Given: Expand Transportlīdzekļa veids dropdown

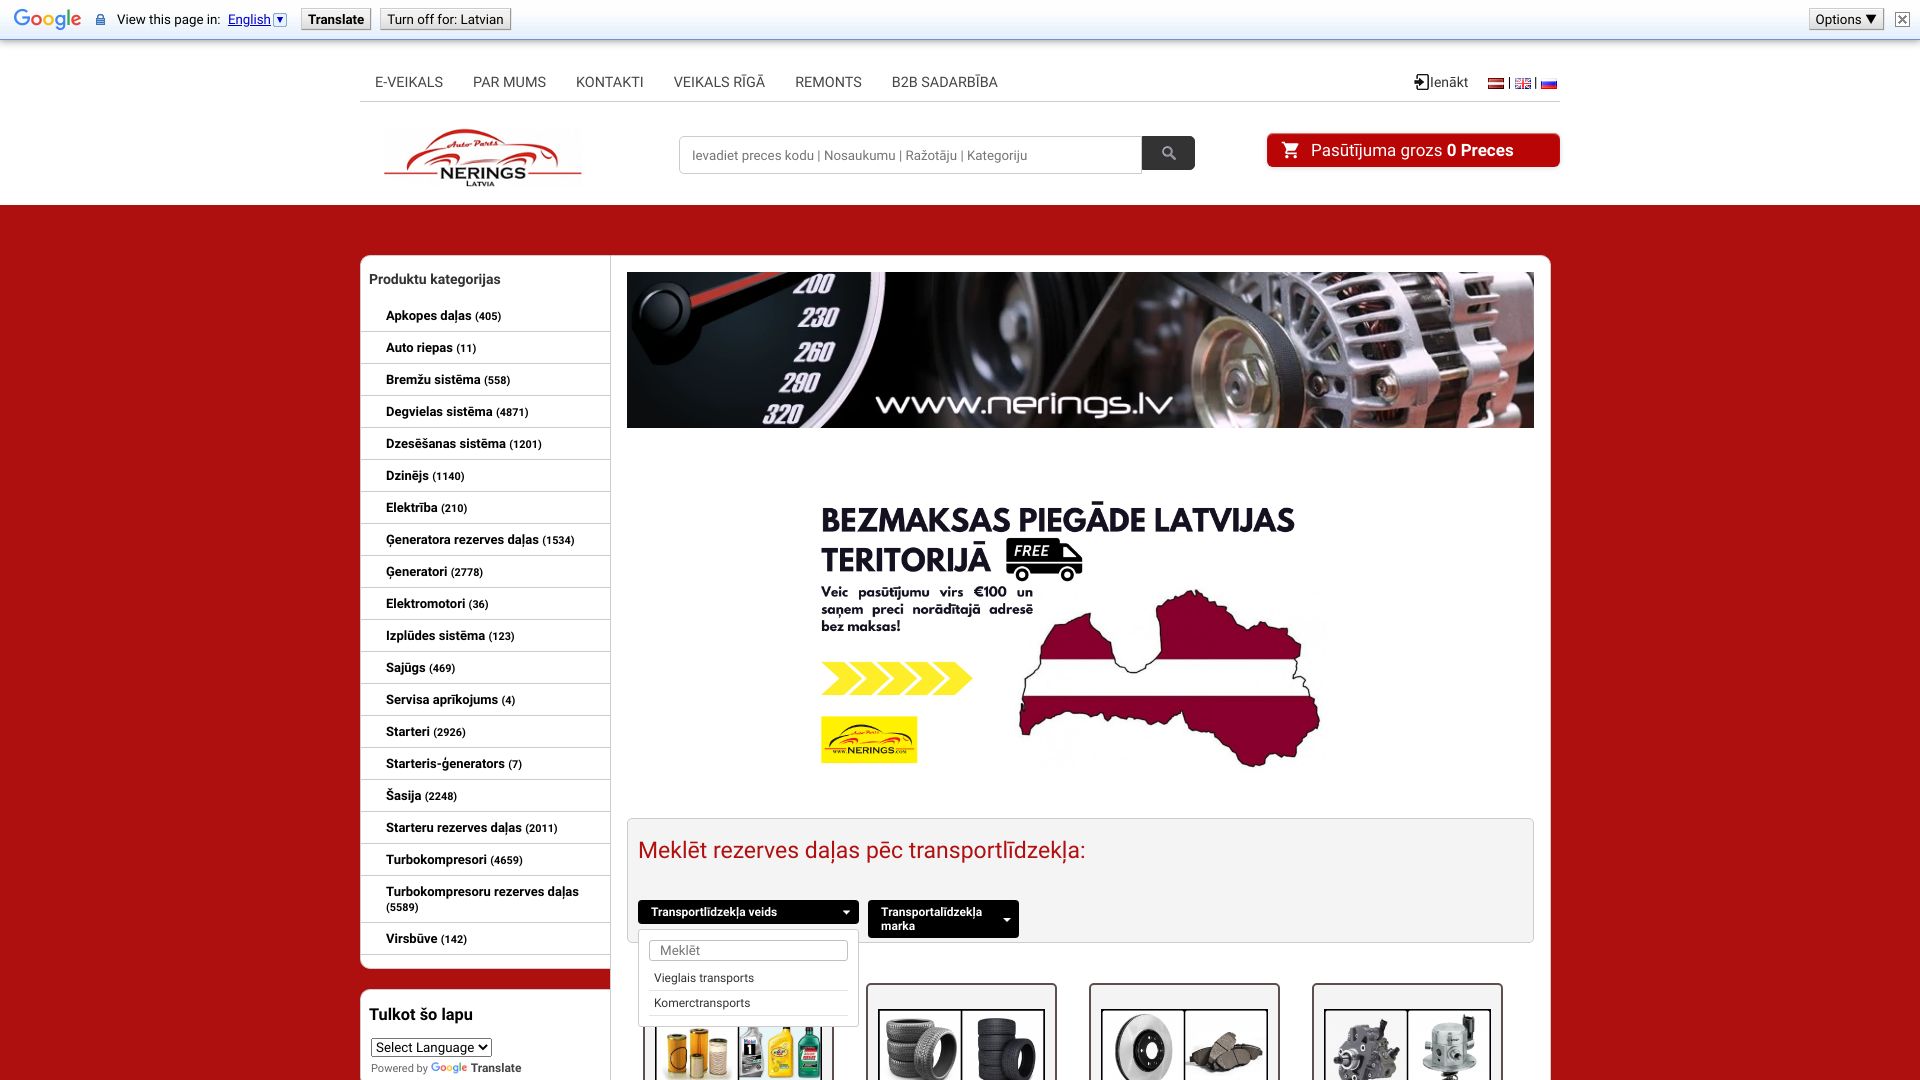Looking at the screenshot, I should (x=748, y=912).
